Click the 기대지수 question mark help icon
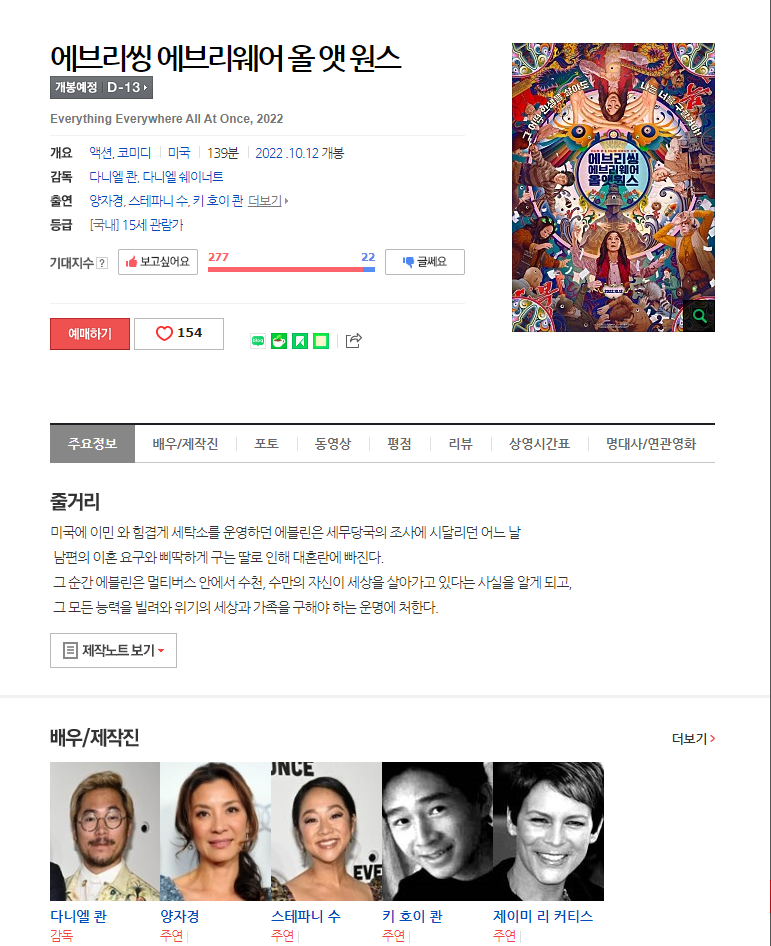Viewport: 771px width, 946px height. [x=102, y=263]
